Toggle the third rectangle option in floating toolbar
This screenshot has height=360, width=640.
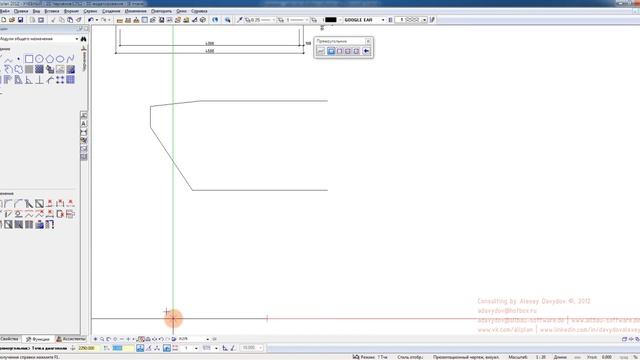[x=340, y=51]
